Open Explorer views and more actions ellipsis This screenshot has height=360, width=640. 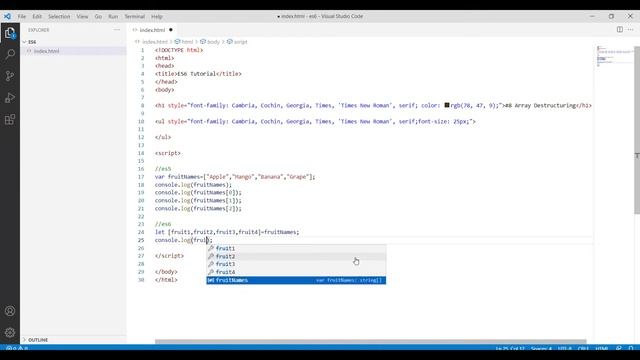click(x=117, y=30)
